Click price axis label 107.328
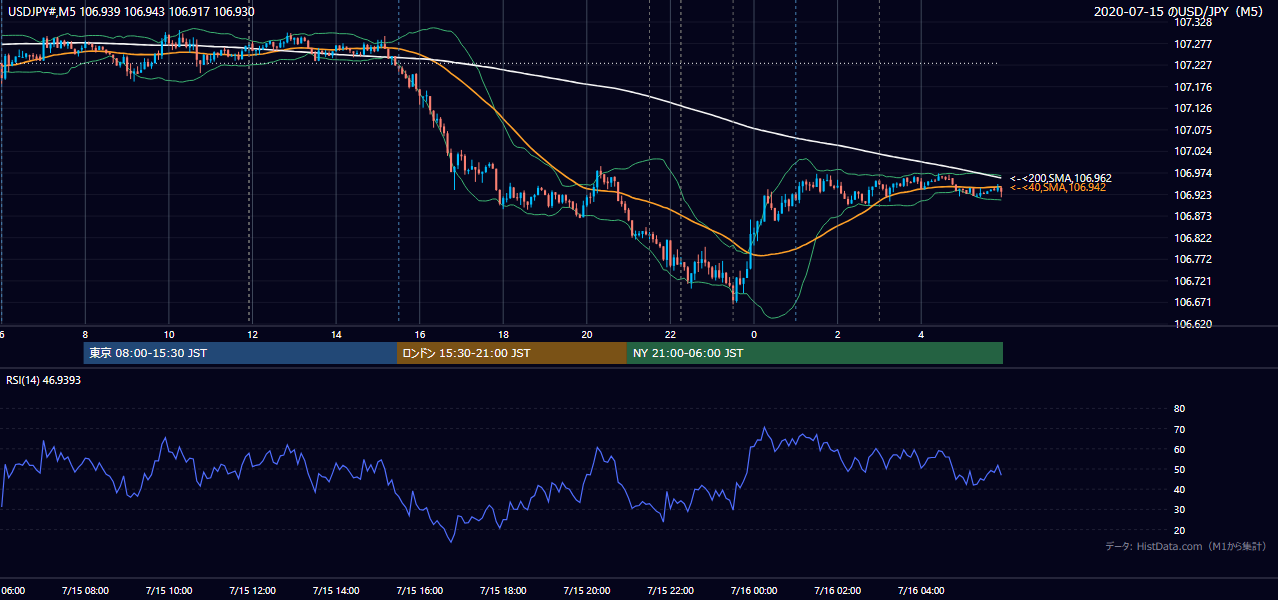Screen dimensions: 1278x600 tap(1193, 22)
